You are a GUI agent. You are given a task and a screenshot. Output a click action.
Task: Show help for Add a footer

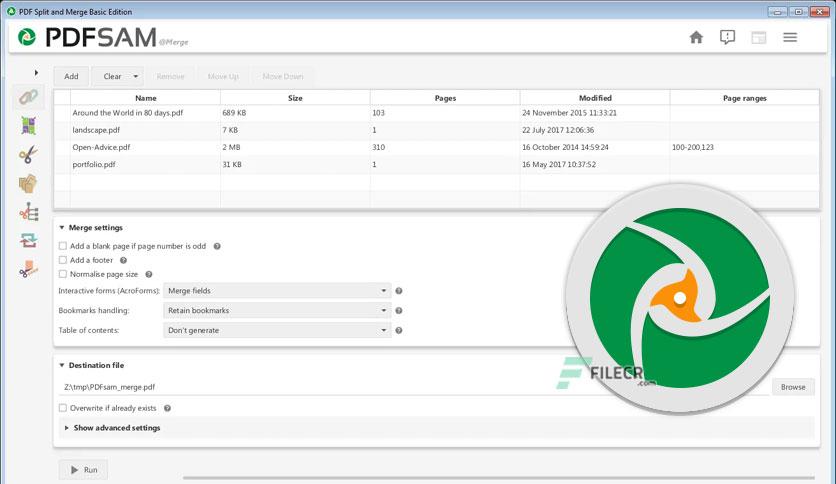coord(123,260)
